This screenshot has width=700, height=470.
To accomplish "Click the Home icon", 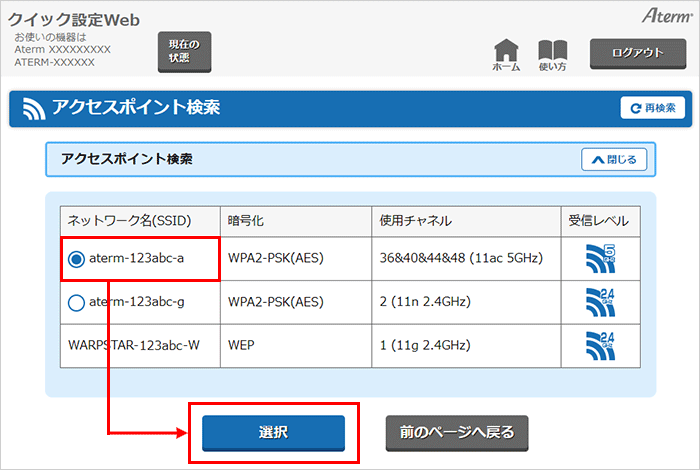I will point(507,53).
